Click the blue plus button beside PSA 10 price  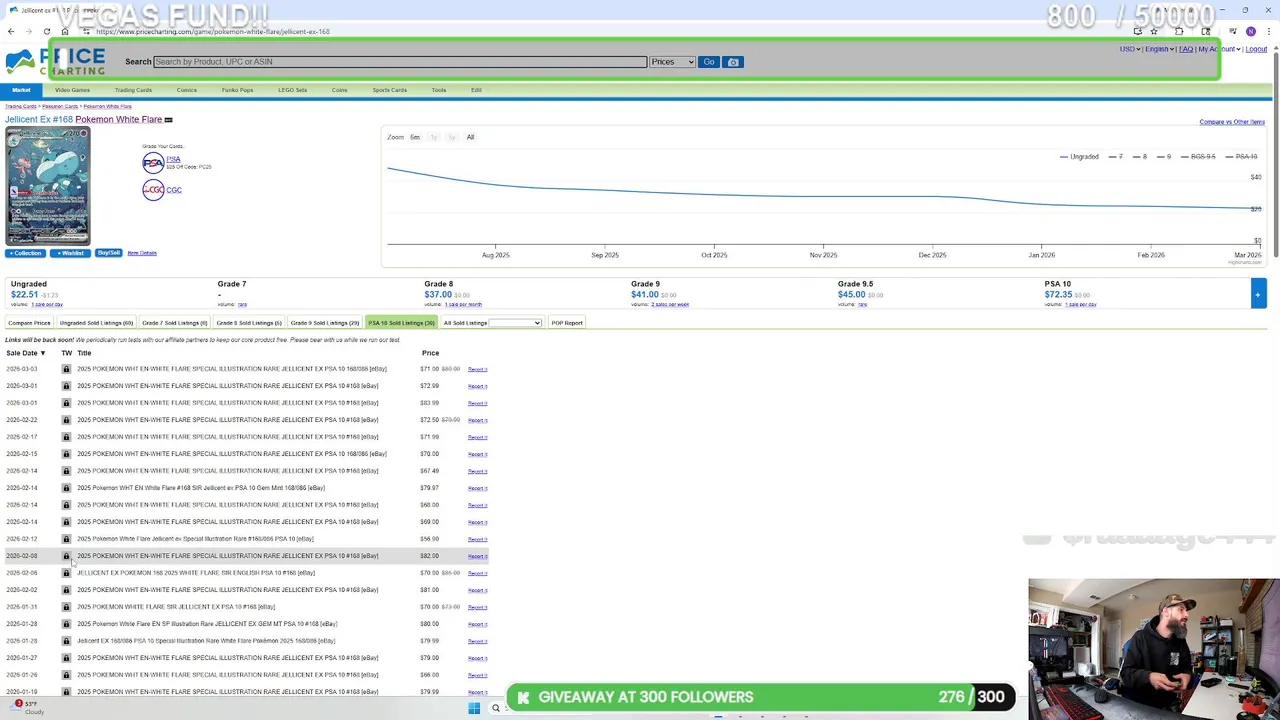[x=1258, y=294]
